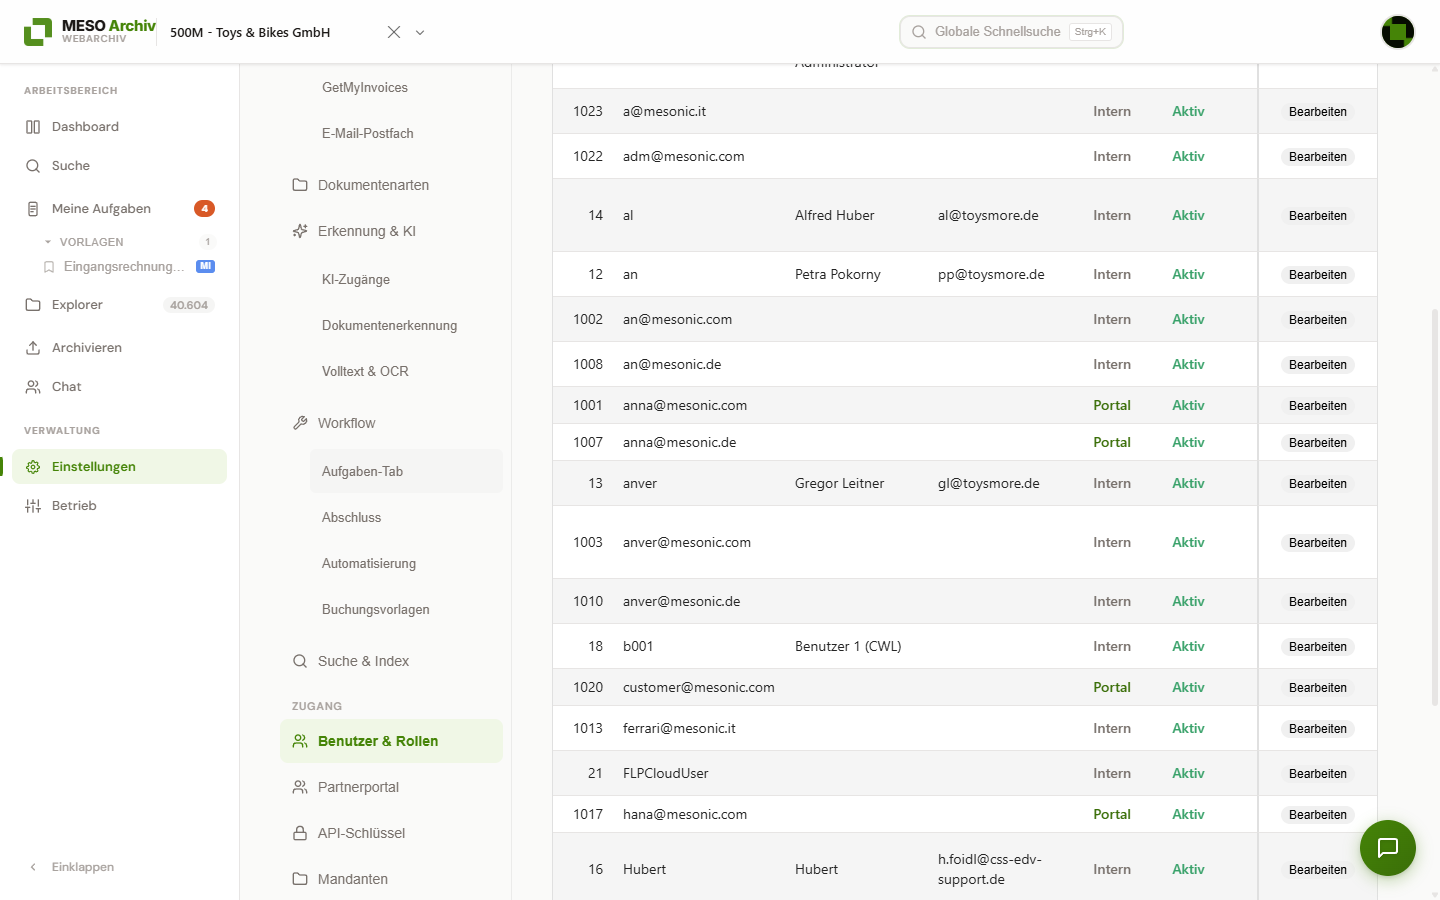The image size is (1440, 900).
Task: Click Bearbeiten for FLPCloudUser
Action: coord(1318,774)
